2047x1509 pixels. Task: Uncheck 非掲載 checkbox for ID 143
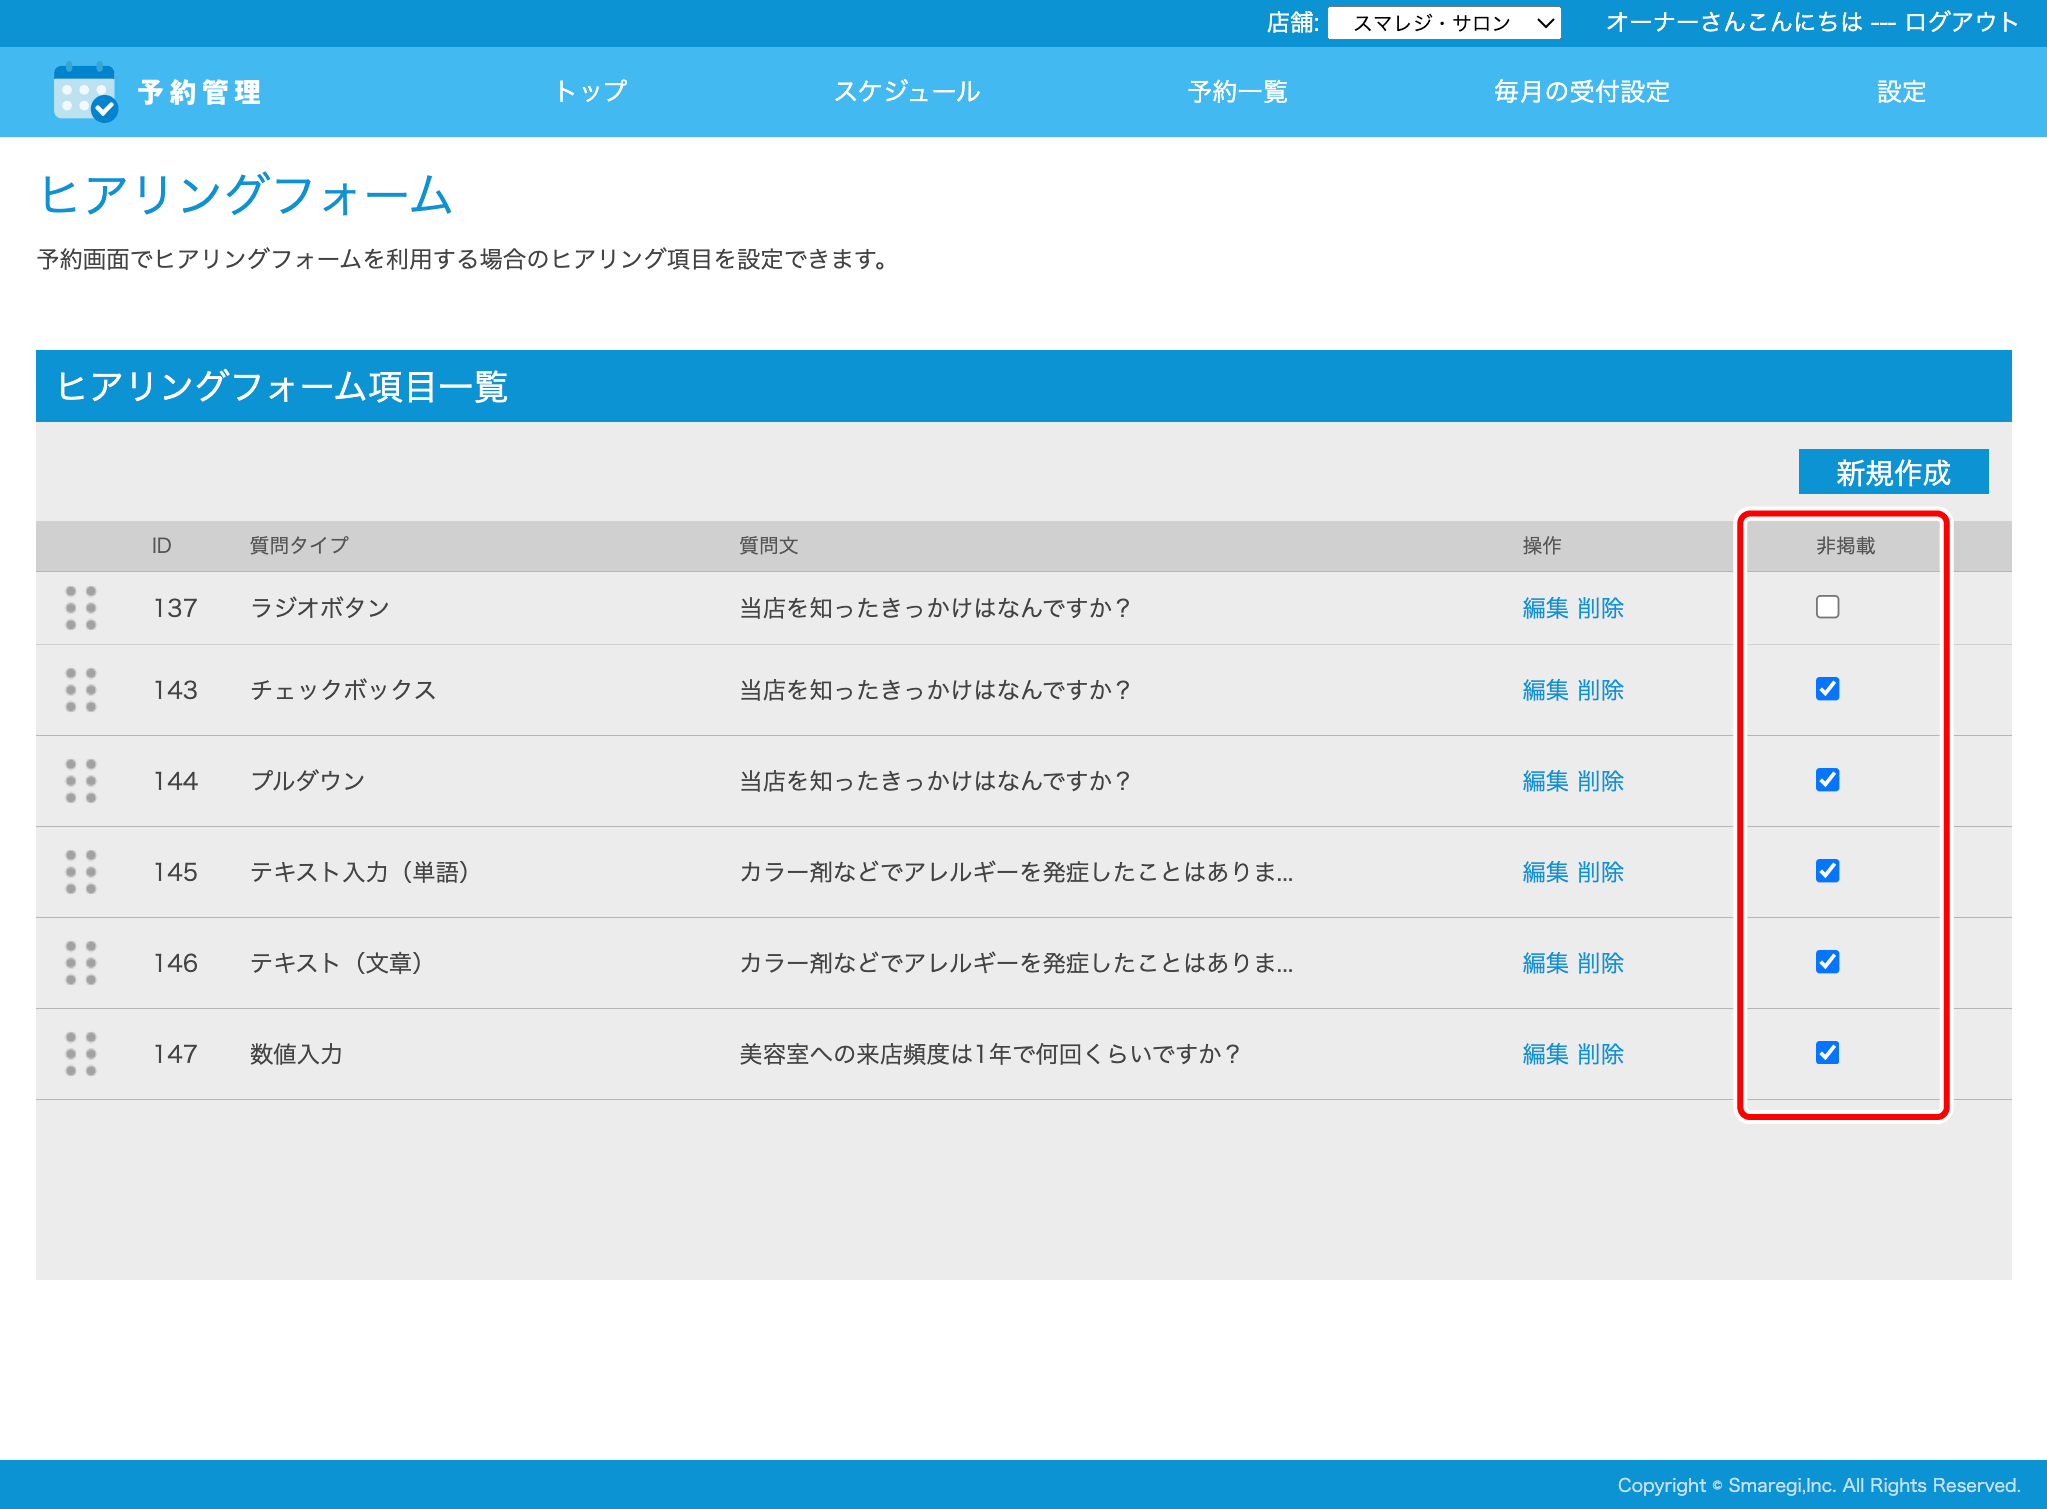coord(1827,689)
